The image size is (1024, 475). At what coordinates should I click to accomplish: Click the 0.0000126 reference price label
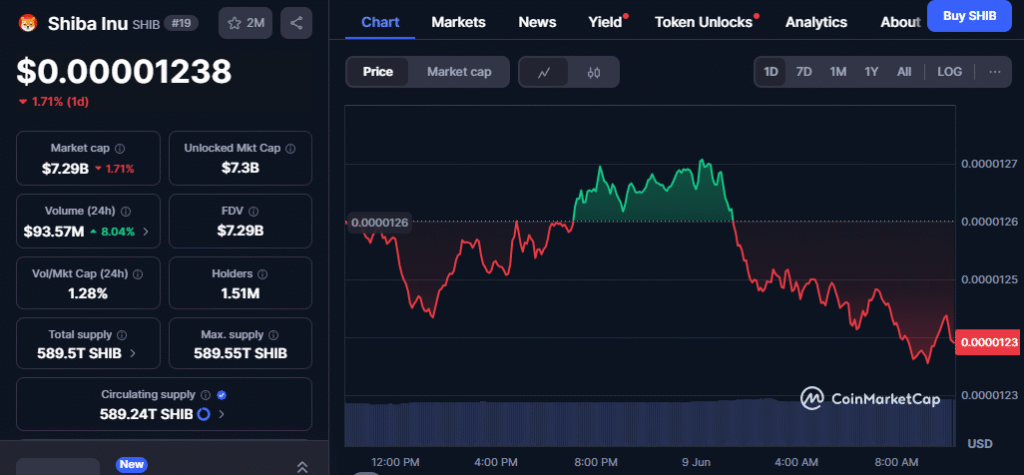(379, 223)
